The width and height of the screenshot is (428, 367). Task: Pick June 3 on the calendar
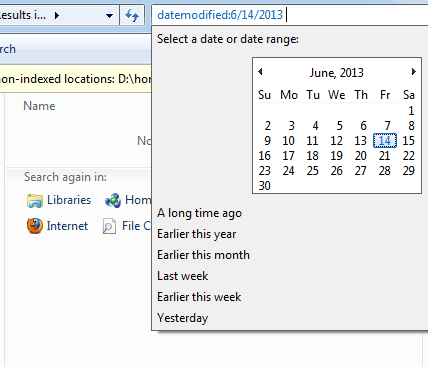coord(291,126)
